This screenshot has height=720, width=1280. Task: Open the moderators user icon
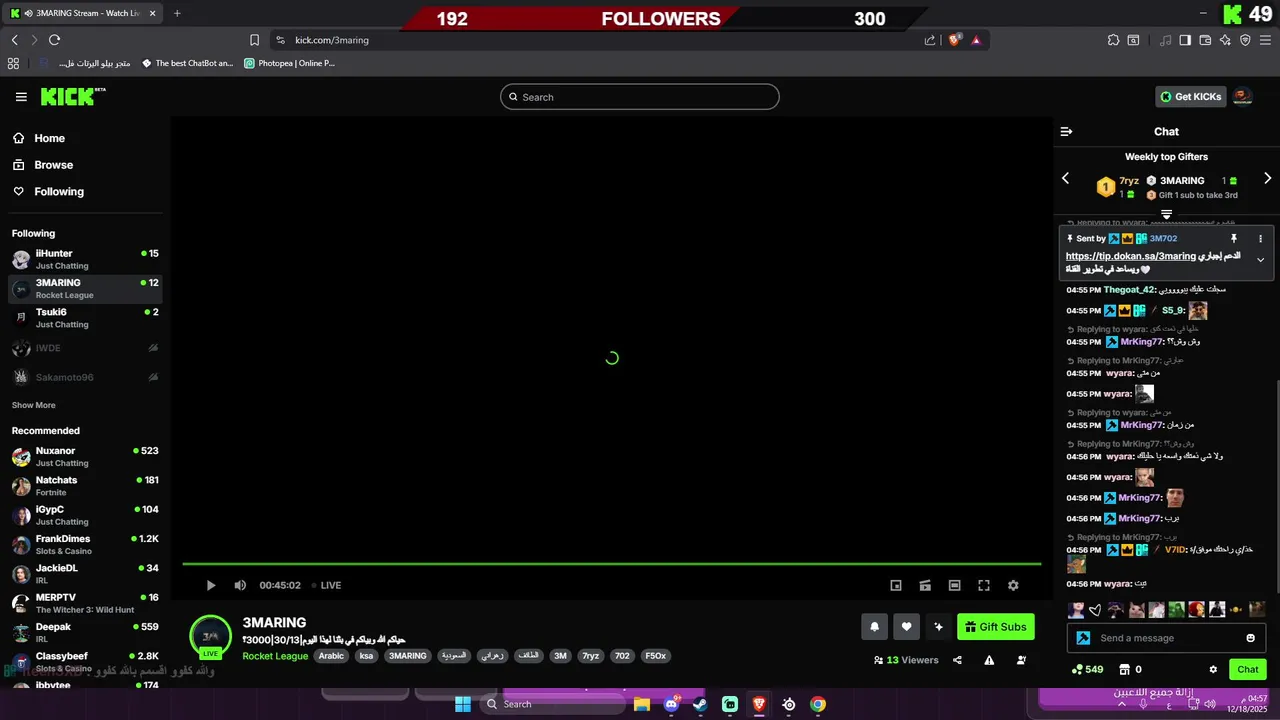click(x=1021, y=660)
